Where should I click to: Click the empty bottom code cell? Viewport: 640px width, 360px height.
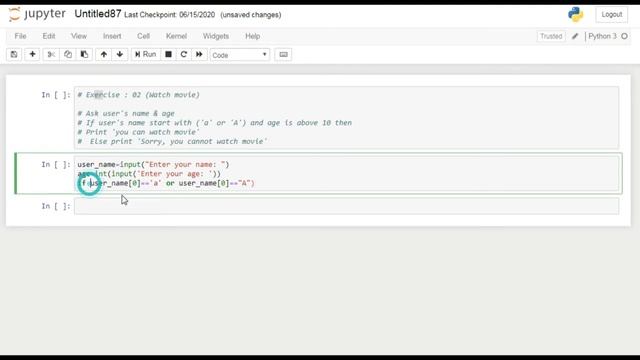346,206
